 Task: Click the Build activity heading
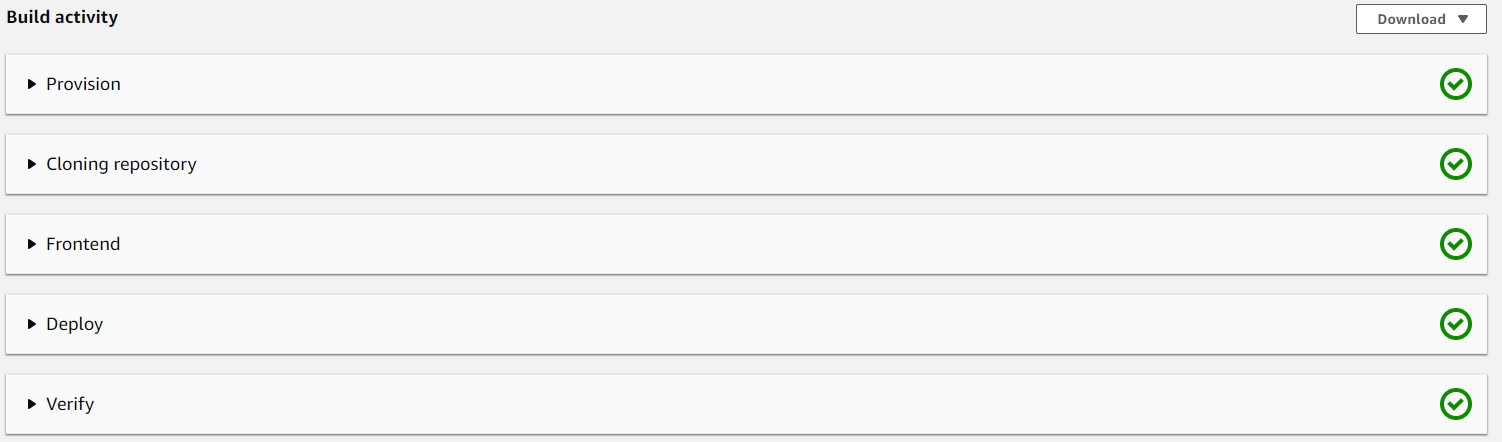[x=62, y=18]
